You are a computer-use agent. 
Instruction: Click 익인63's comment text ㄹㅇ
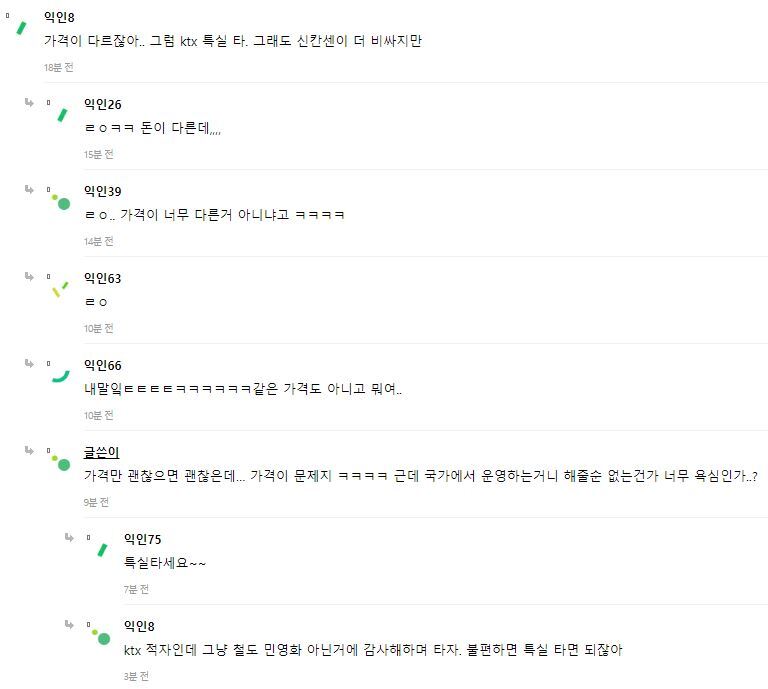point(95,301)
